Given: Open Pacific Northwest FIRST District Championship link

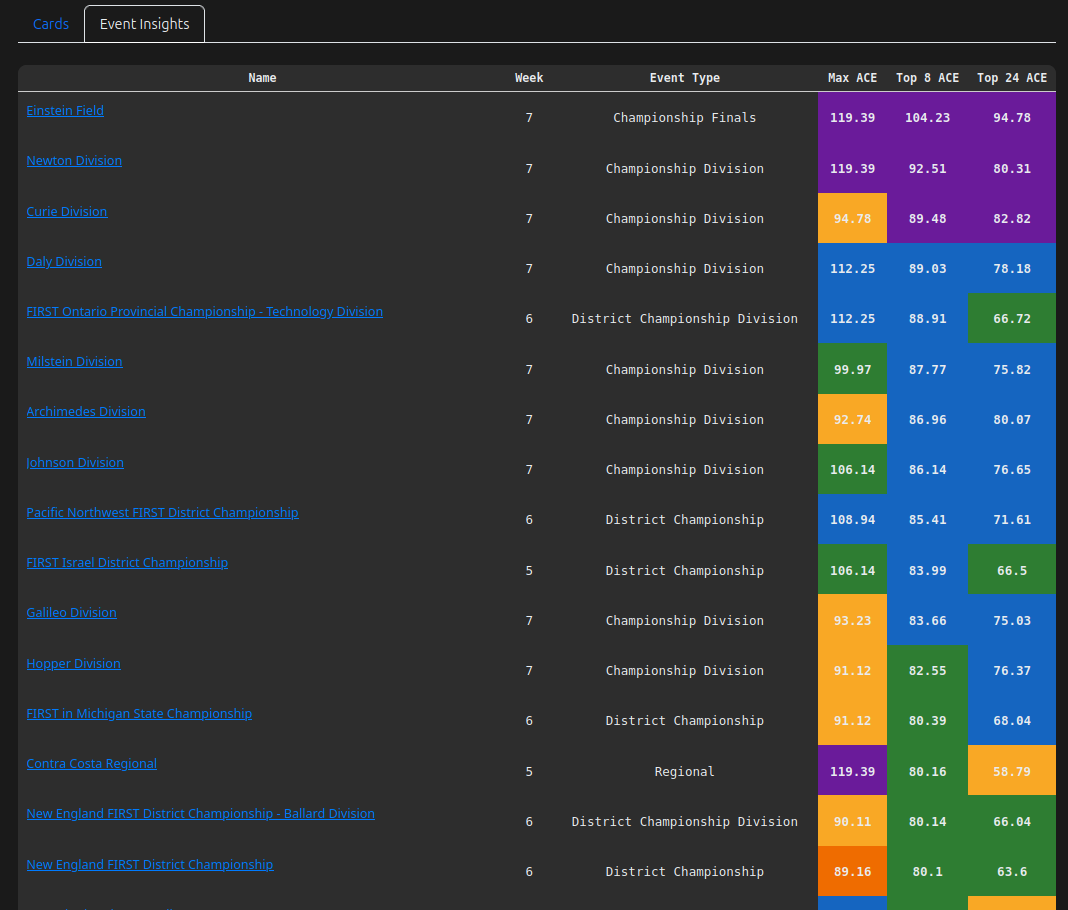Looking at the screenshot, I should coord(162,512).
